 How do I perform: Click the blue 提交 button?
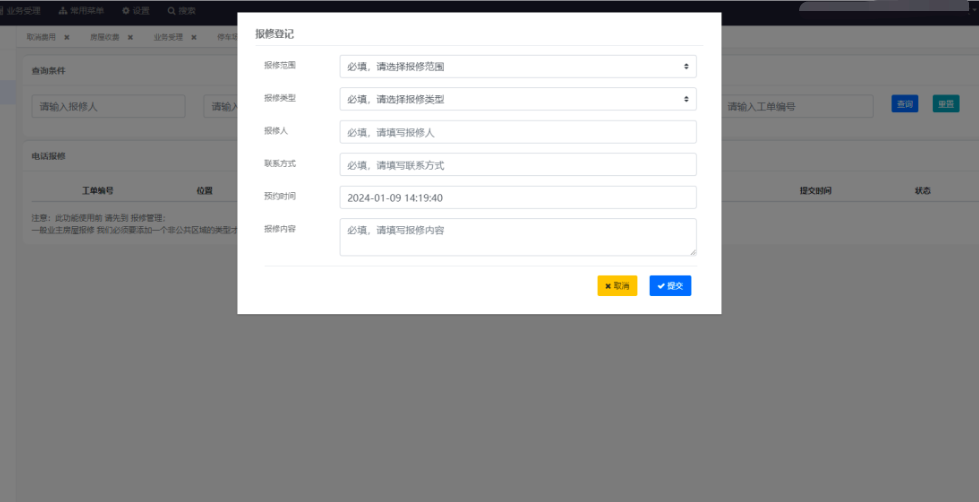pyautogui.click(x=670, y=286)
